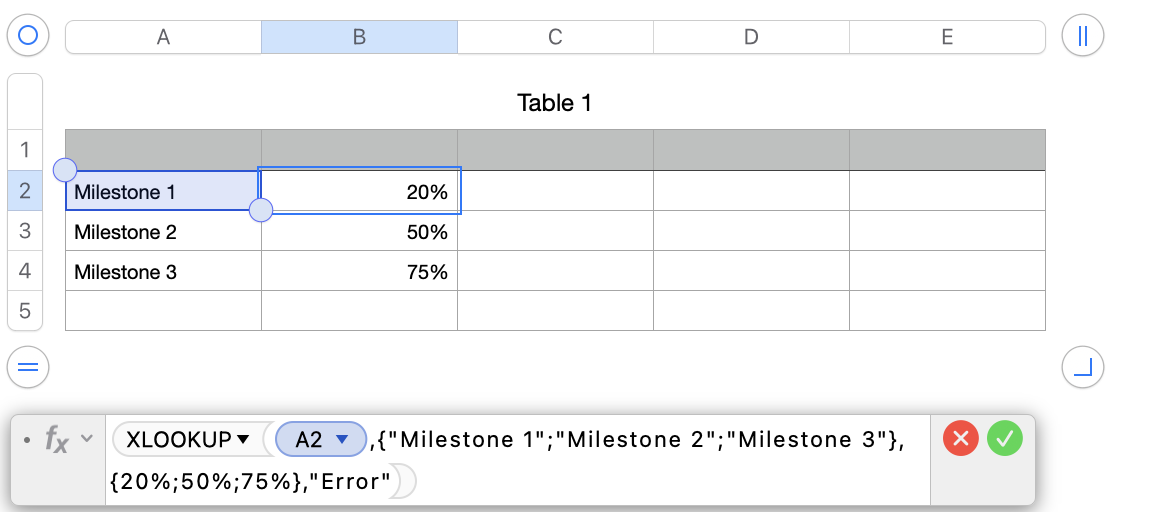The image size is (1150, 512).
Task: Click the XLOOKUP function token
Action: tap(178, 439)
